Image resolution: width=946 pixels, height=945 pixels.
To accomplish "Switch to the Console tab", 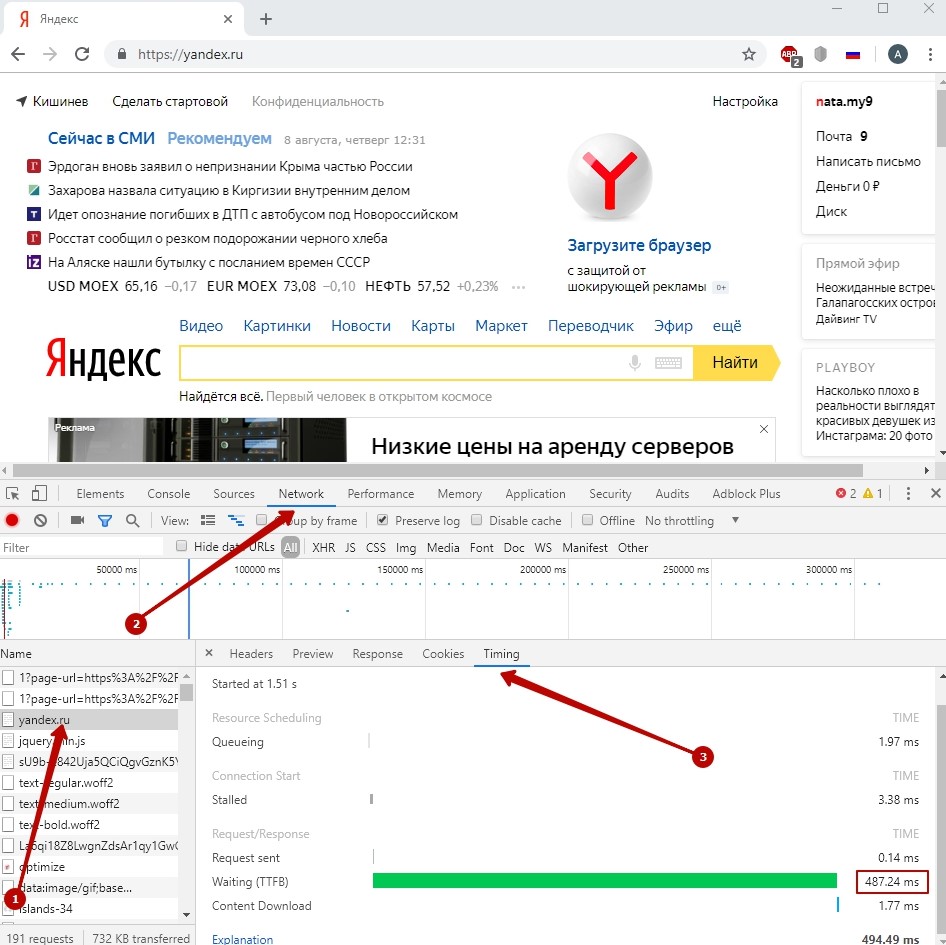I will click(168, 494).
